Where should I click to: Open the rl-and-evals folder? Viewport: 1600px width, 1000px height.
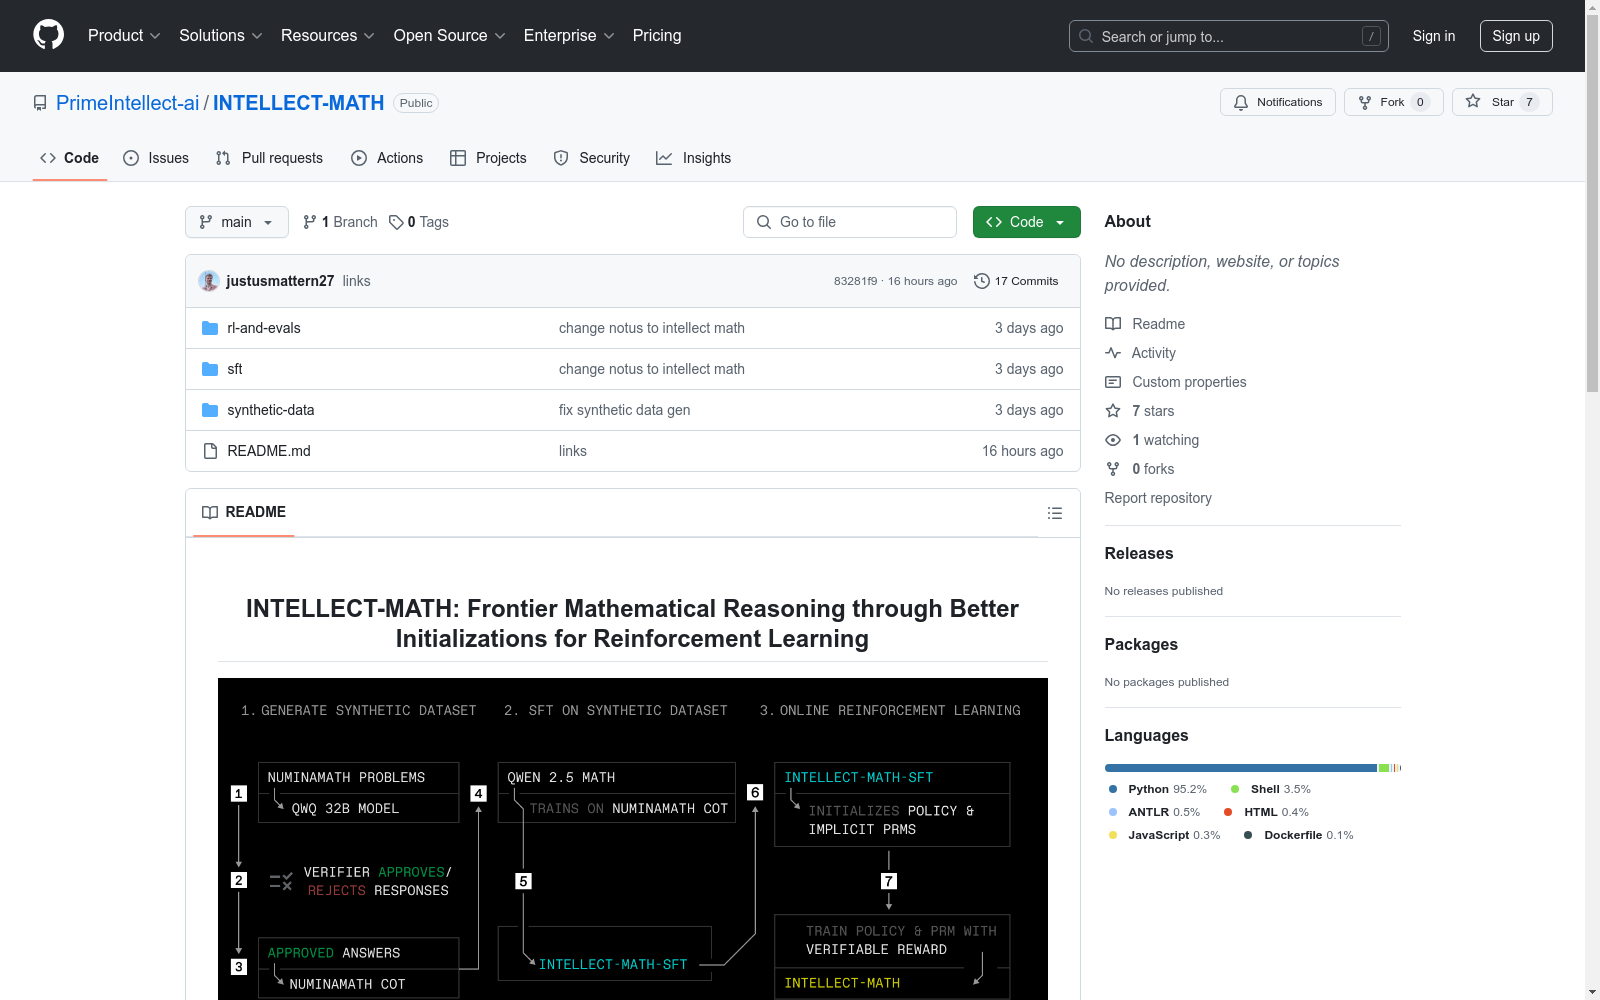point(264,328)
